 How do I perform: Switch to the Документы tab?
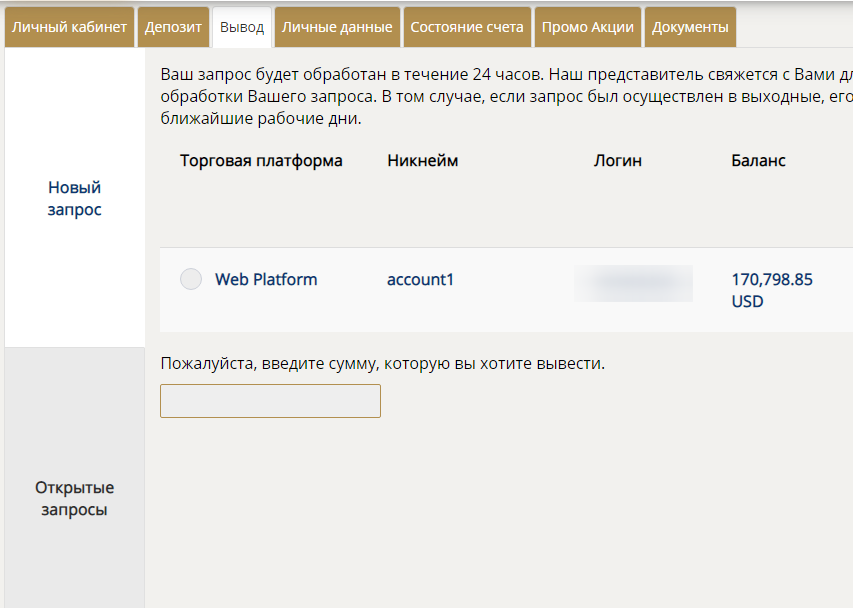click(690, 27)
